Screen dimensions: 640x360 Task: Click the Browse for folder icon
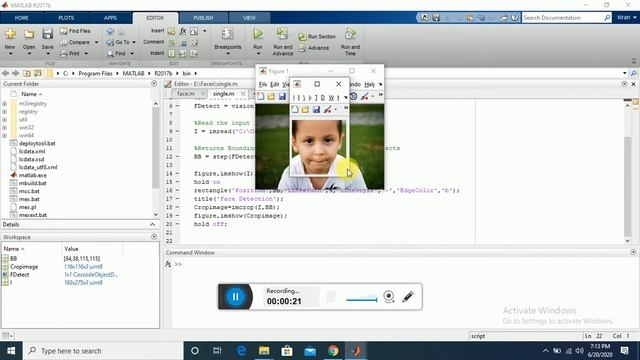coord(38,73)
